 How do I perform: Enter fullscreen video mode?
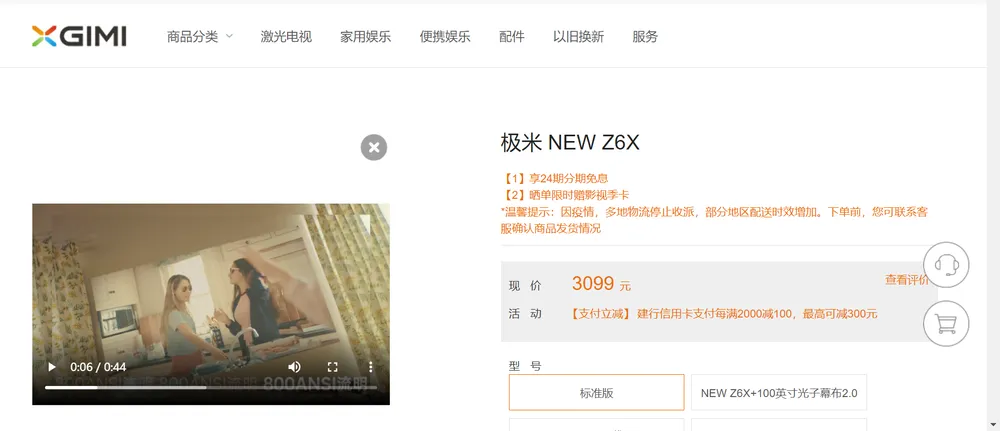pos(332,367)
